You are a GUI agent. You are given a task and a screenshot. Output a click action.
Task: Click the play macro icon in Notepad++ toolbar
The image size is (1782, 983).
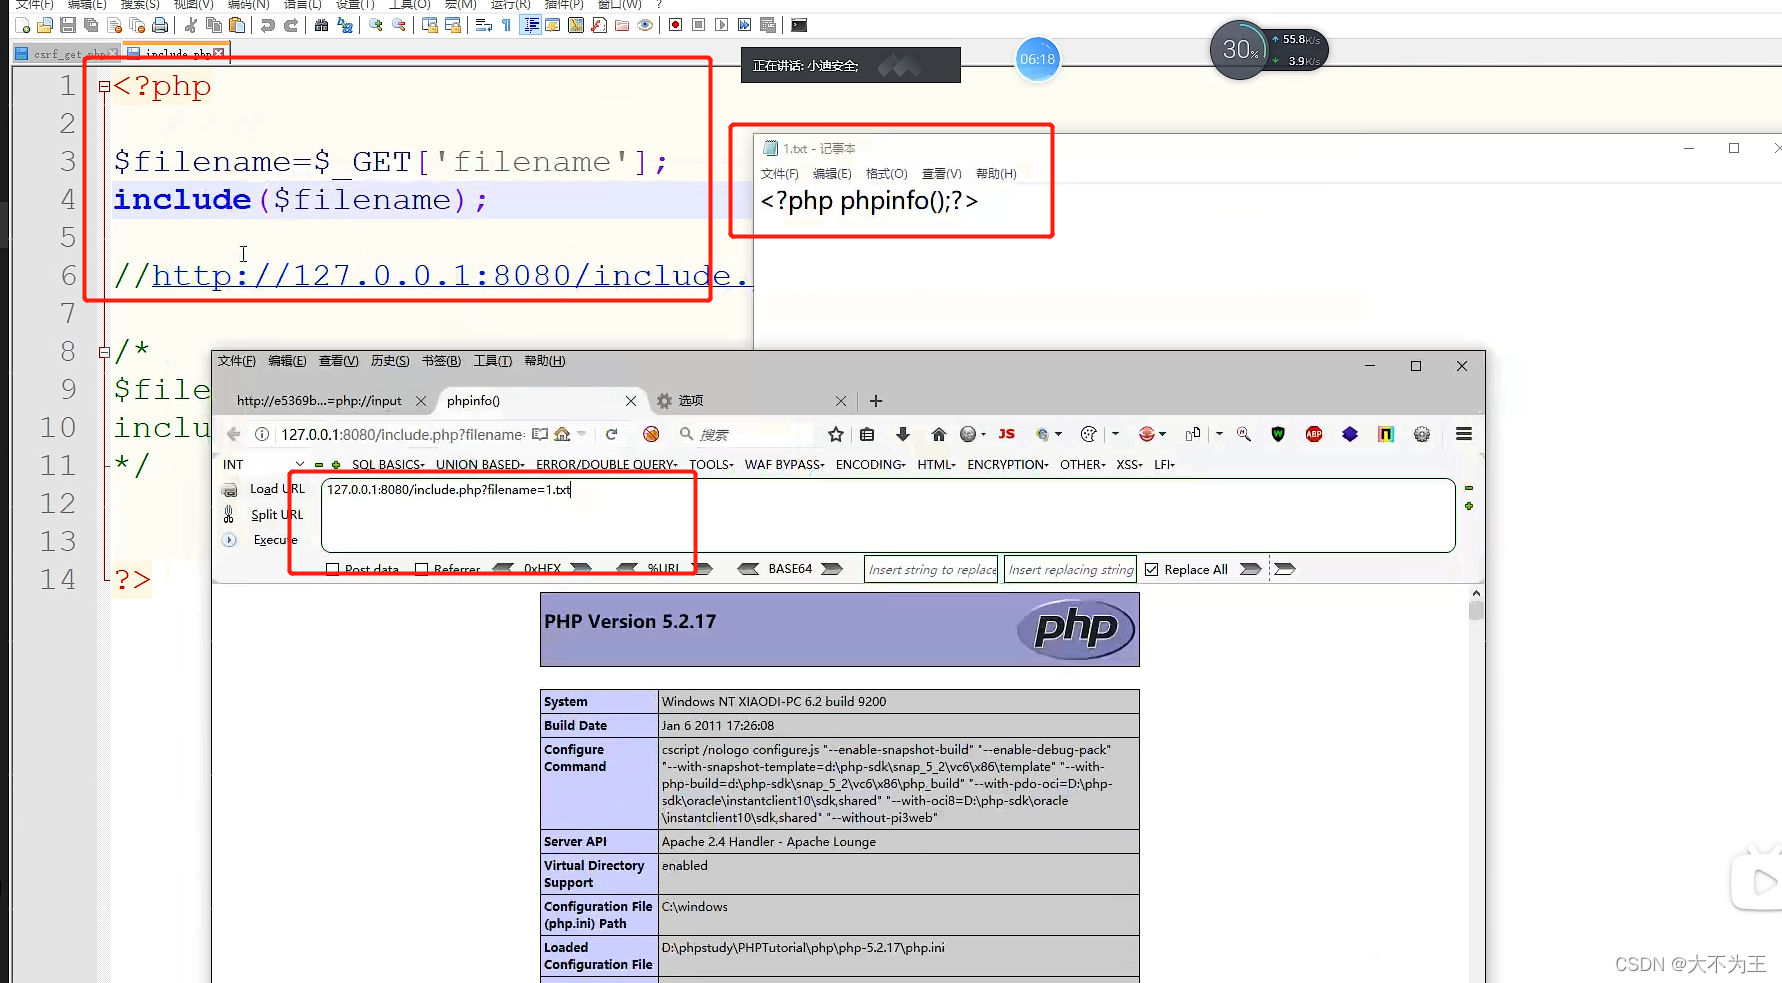pos(722,25)
